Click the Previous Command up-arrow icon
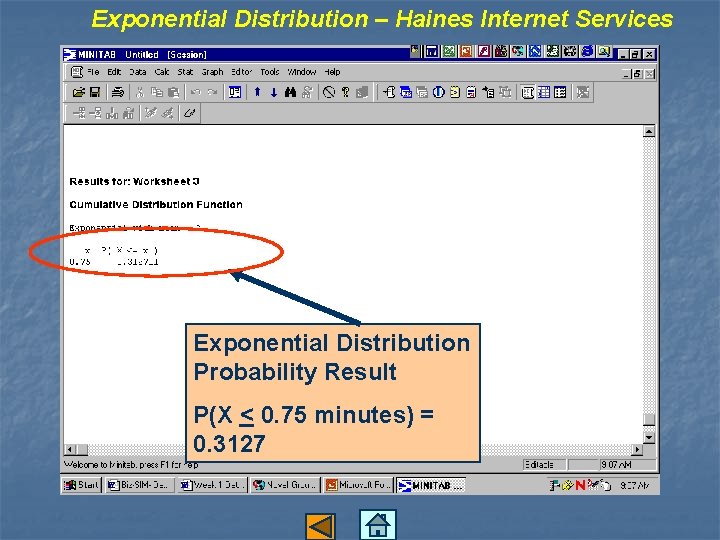 (x=257, y=92)
